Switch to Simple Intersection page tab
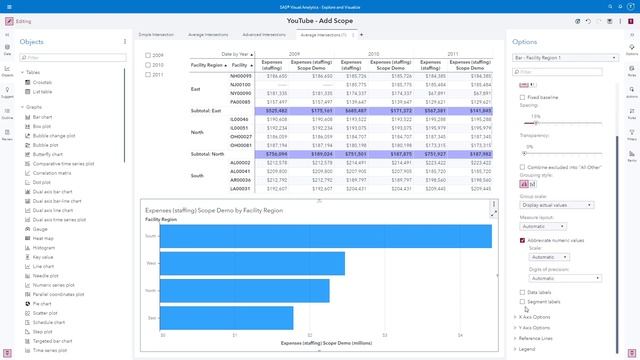This screenshot has width=640, height=360. tap(156, 35)
